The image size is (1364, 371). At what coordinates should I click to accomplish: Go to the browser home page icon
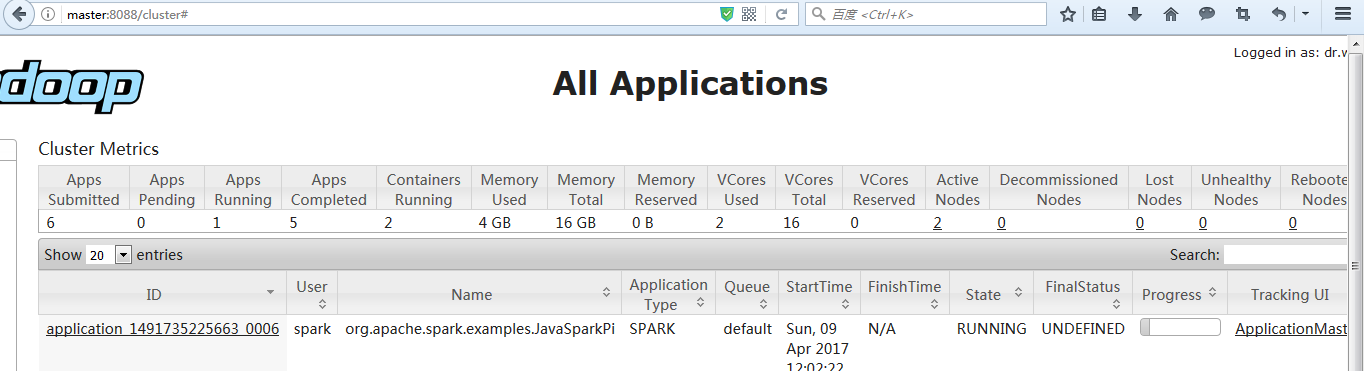(1171, 14)
